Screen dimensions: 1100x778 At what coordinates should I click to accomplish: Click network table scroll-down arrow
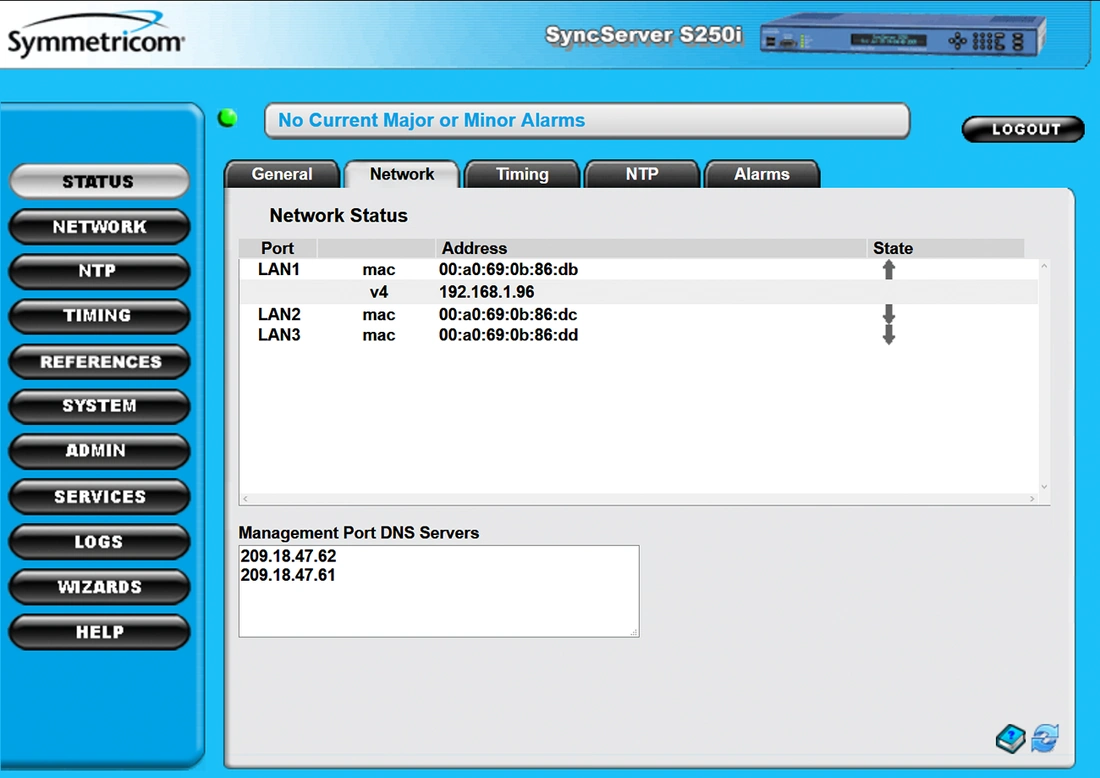pyautogui.click(x=1044, y=487)
